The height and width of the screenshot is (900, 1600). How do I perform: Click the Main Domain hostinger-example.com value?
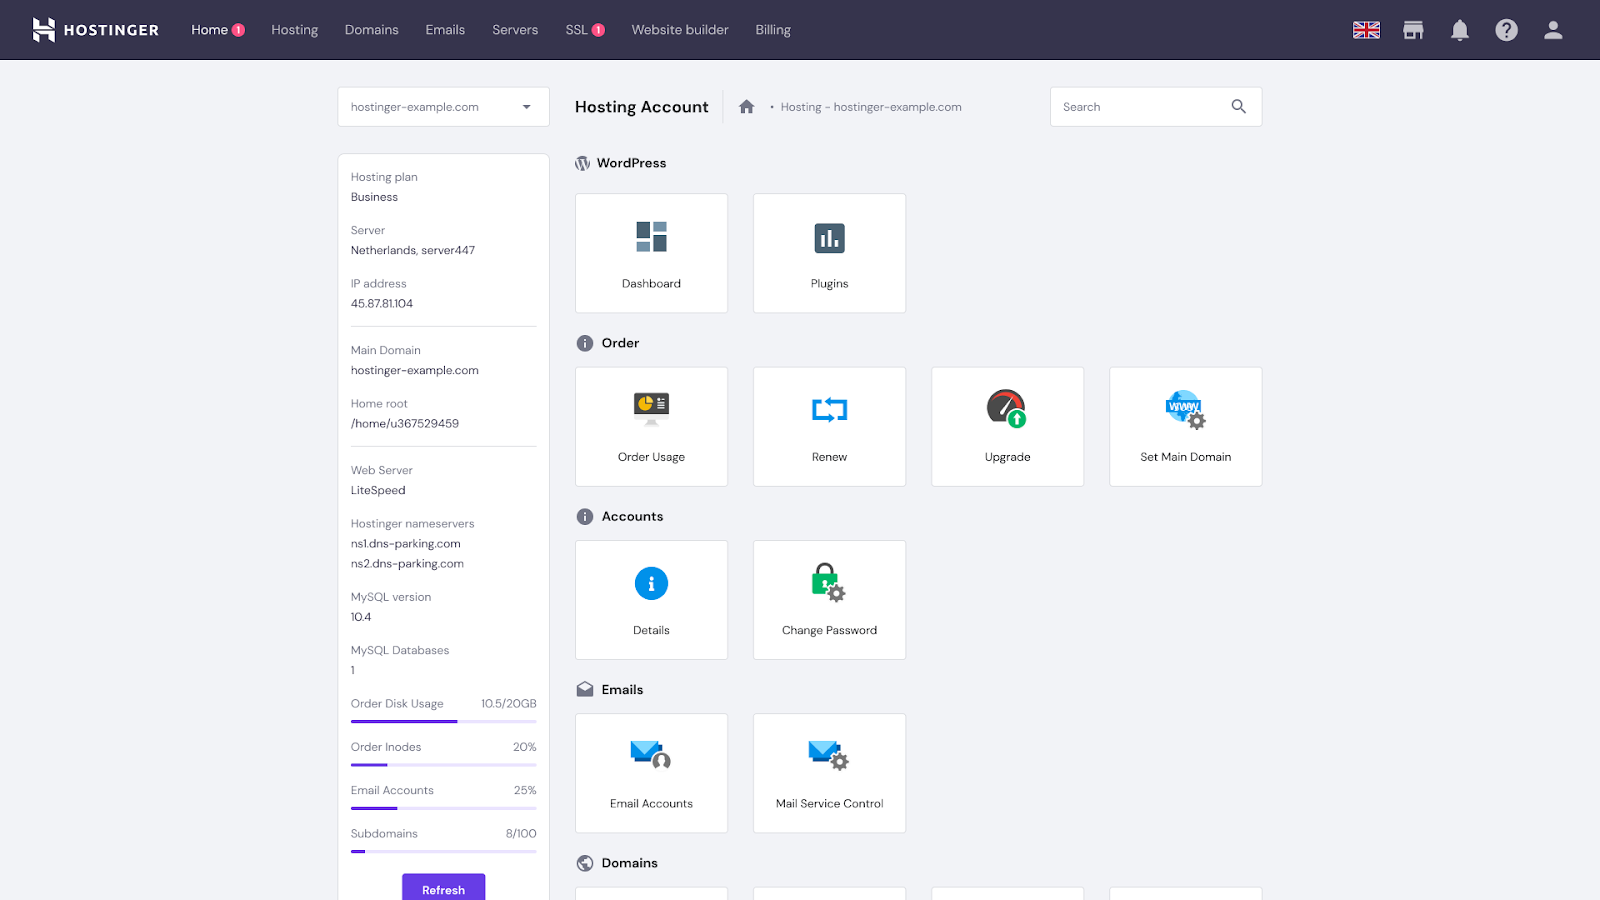414,371
